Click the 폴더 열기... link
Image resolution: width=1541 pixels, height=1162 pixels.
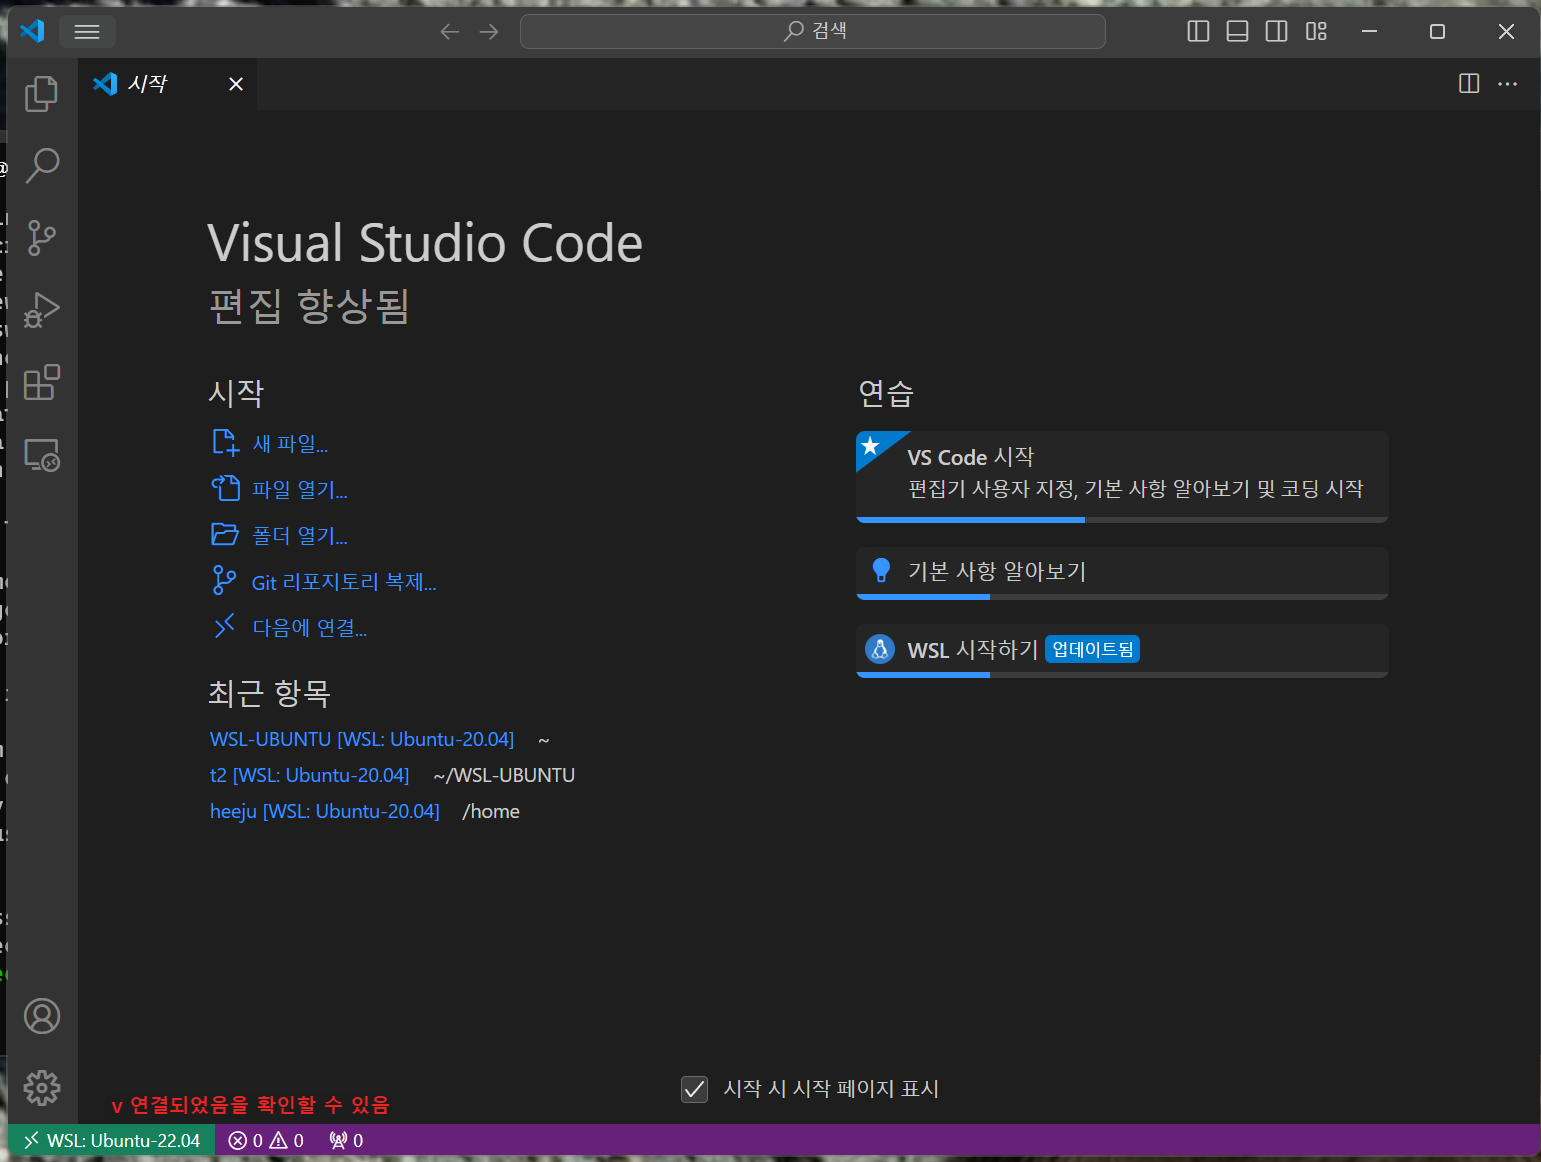[300, 535]
